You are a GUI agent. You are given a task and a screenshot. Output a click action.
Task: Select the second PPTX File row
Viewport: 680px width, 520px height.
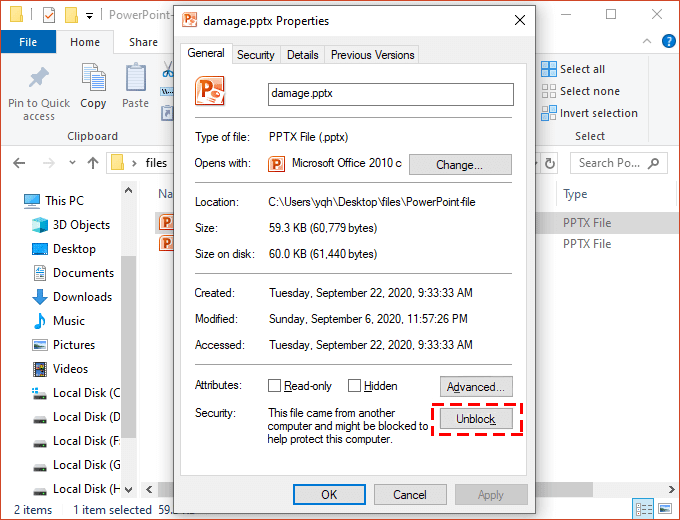pos(587,244)
